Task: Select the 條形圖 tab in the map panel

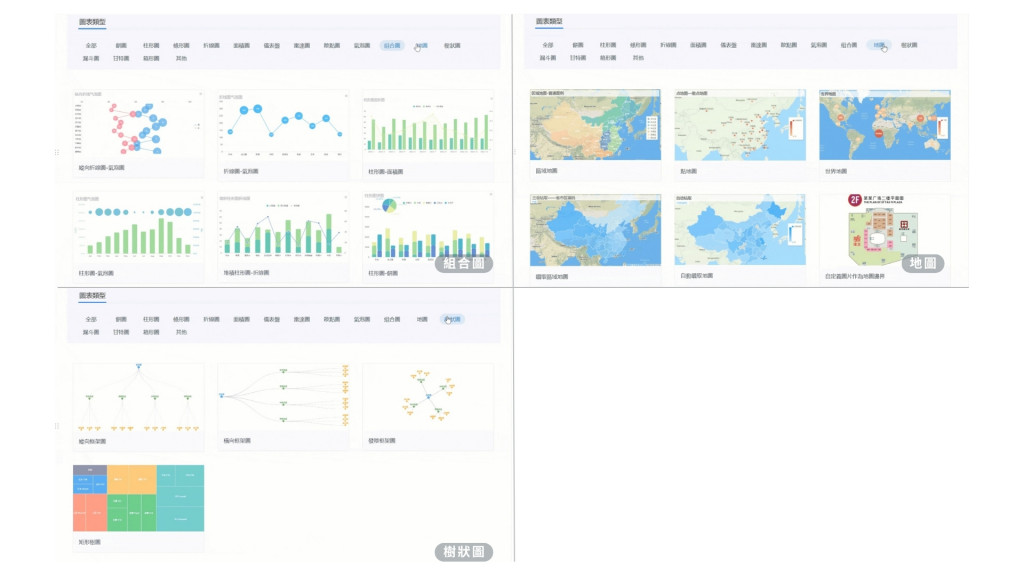Action: pos(638,45)
